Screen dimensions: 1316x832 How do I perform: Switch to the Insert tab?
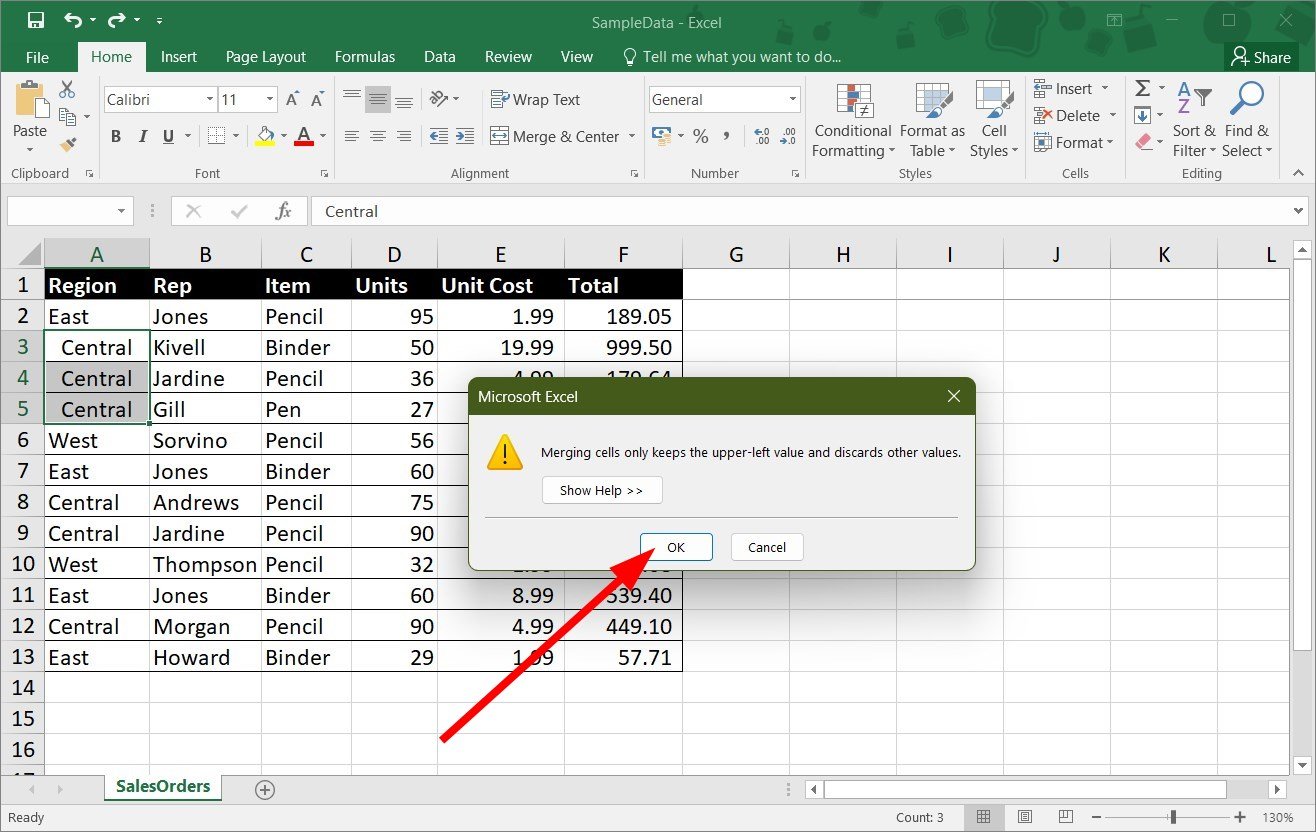[179, 57]
